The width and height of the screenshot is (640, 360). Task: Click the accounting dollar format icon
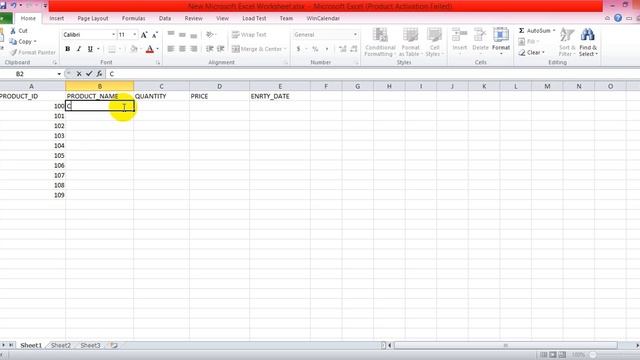298,49
